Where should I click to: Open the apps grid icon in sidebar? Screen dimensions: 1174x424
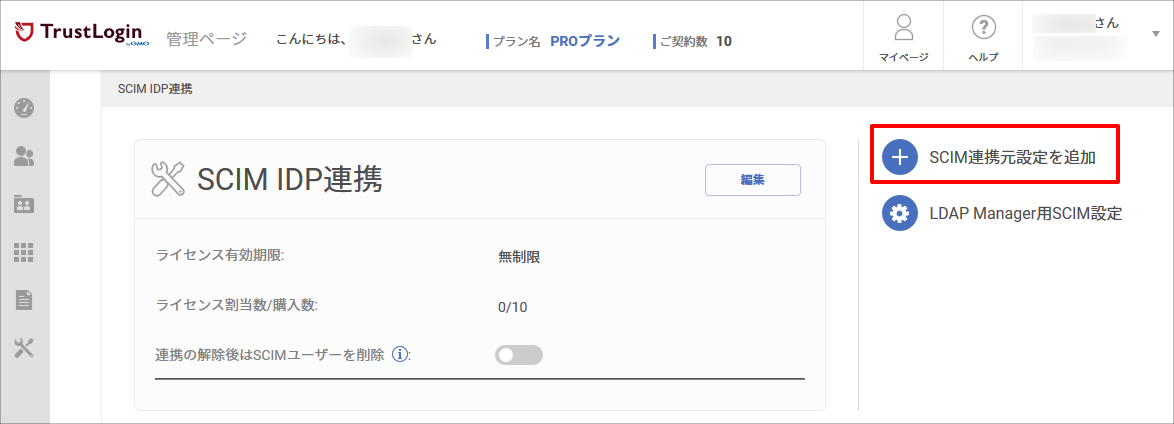25,252
